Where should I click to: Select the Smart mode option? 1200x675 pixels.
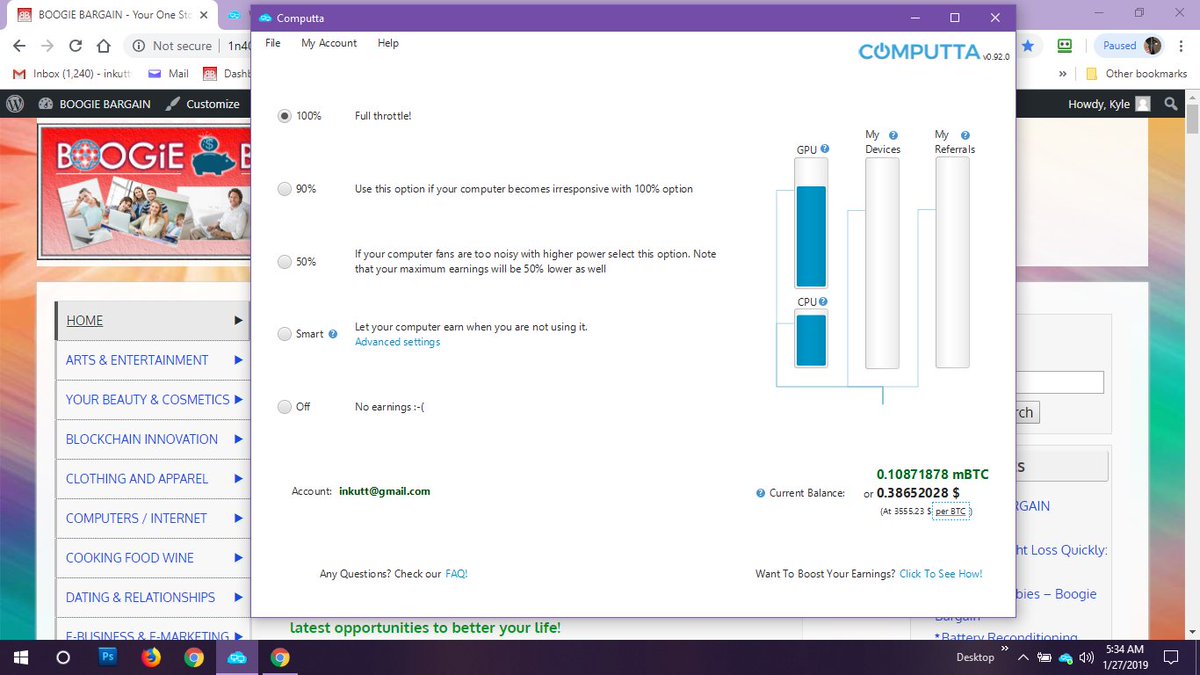[285, 334]
